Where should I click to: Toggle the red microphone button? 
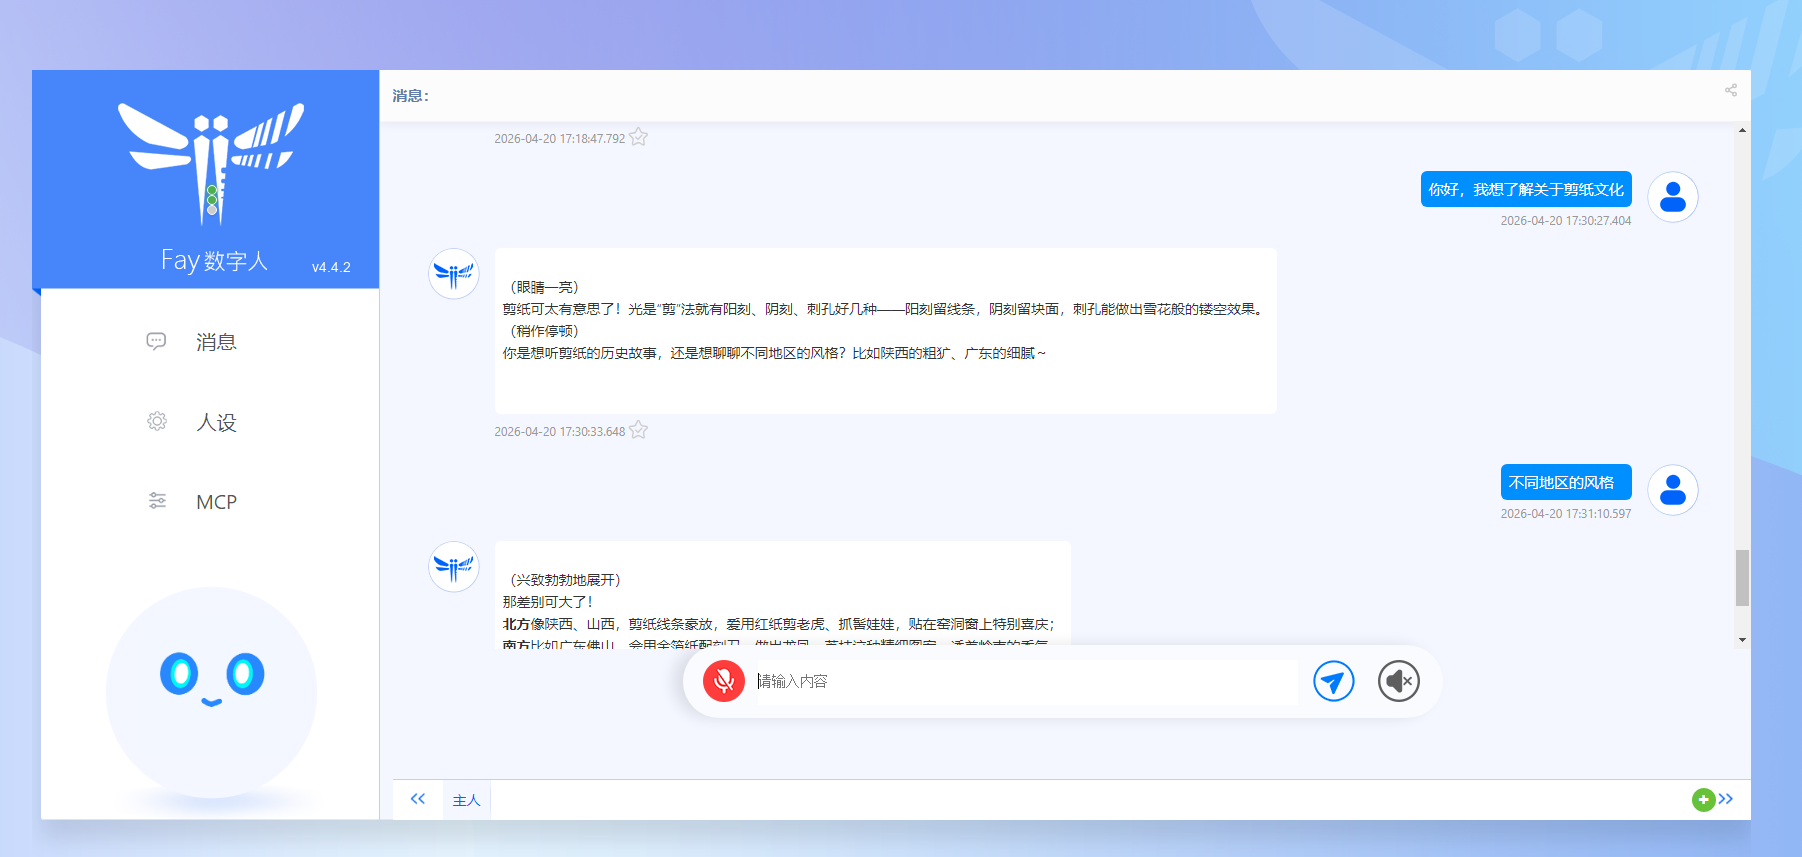724,681
